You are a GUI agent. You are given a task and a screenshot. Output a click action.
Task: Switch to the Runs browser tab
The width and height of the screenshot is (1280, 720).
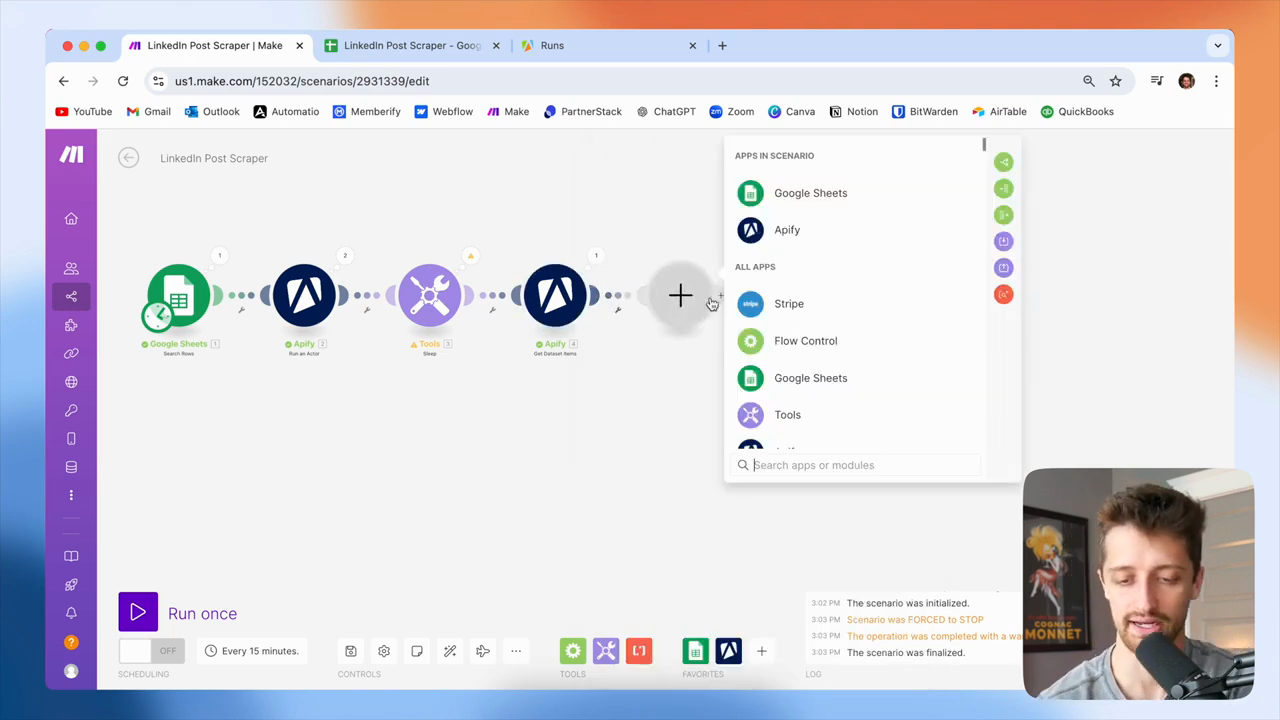click(609, 45)
